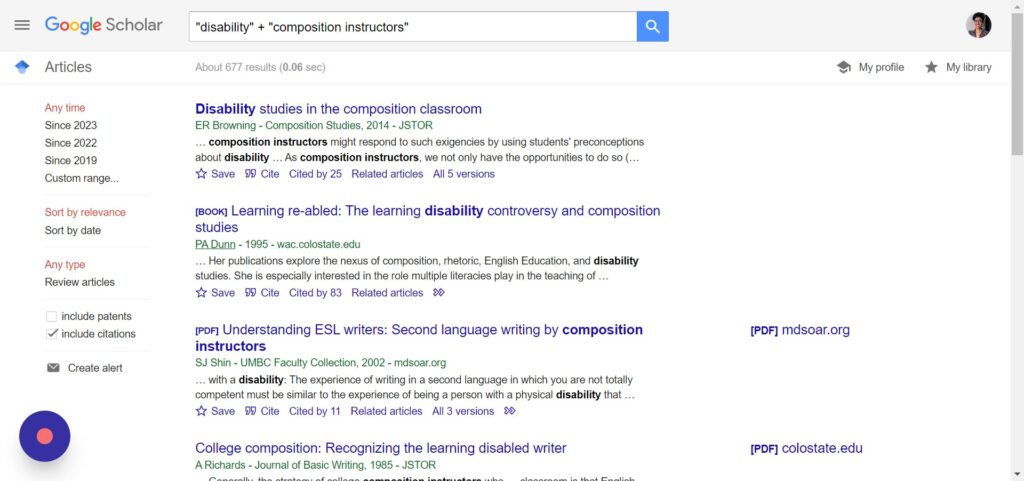1024x481 pixels.
Task: View Cited by 11 for ESL writers article
Action: [x=315, y=411]
